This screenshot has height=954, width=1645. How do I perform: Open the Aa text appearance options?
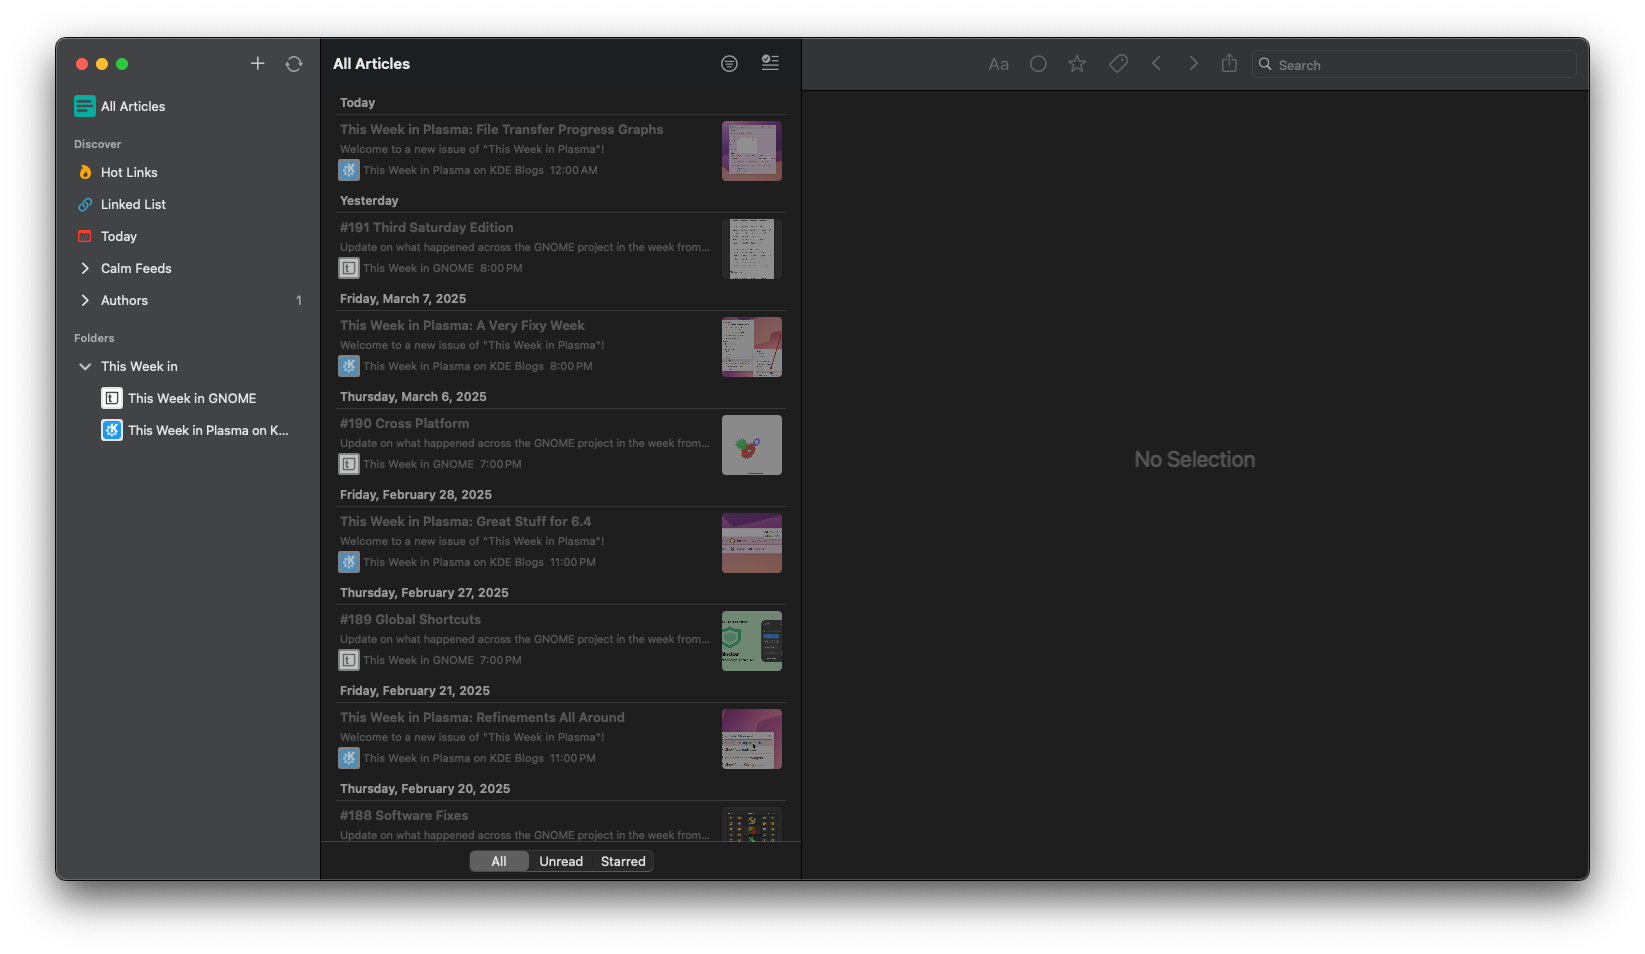[998, 65]
